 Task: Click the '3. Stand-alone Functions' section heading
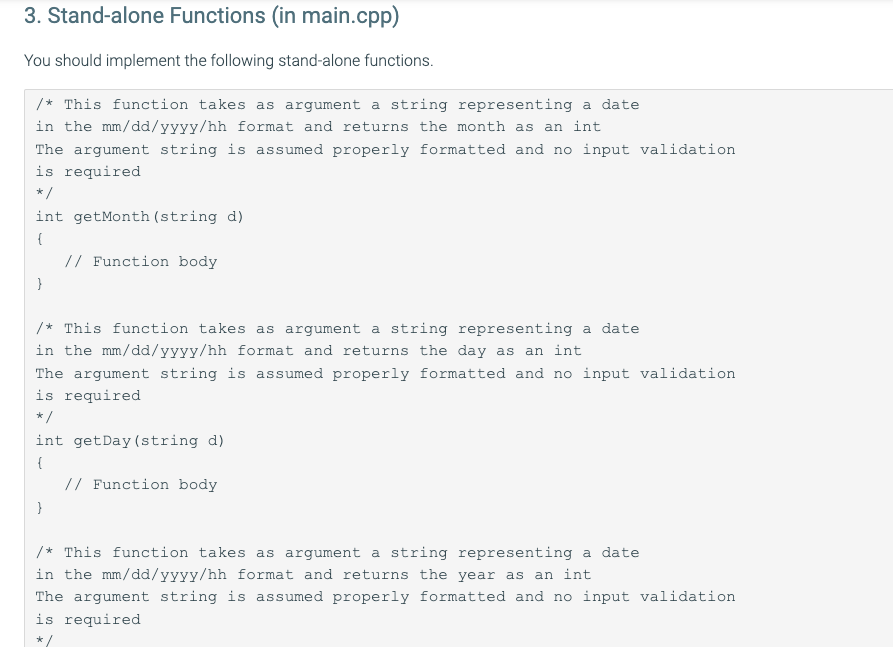coord(211,17)
